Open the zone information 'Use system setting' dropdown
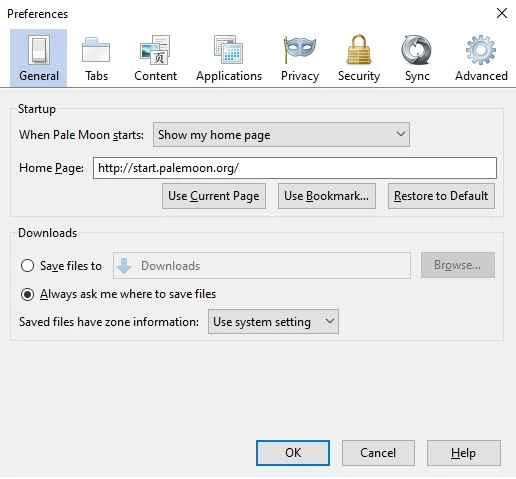The height and width of the screenshot is (479, 516). [x=273, y=322]
